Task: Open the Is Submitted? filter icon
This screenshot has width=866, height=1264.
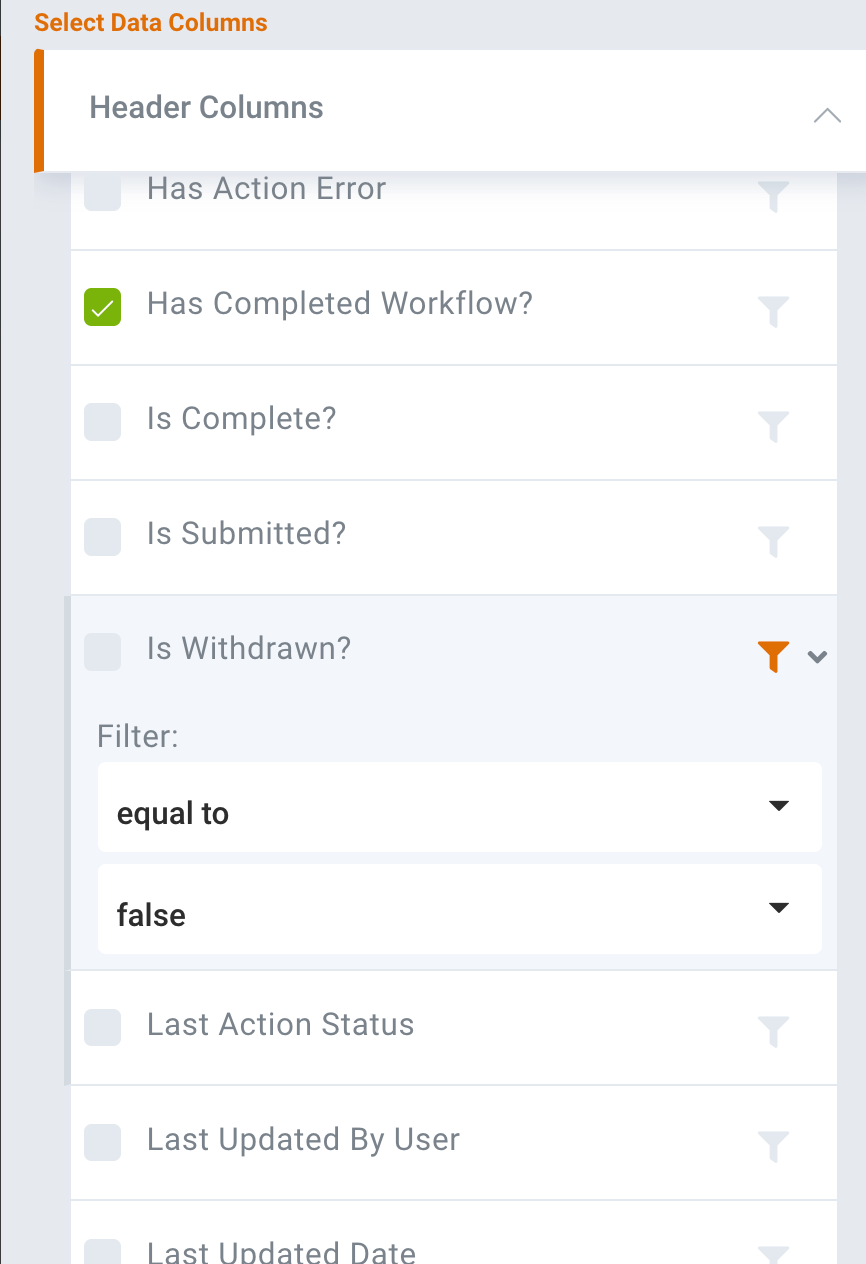Action: click(x=774, y=542)
